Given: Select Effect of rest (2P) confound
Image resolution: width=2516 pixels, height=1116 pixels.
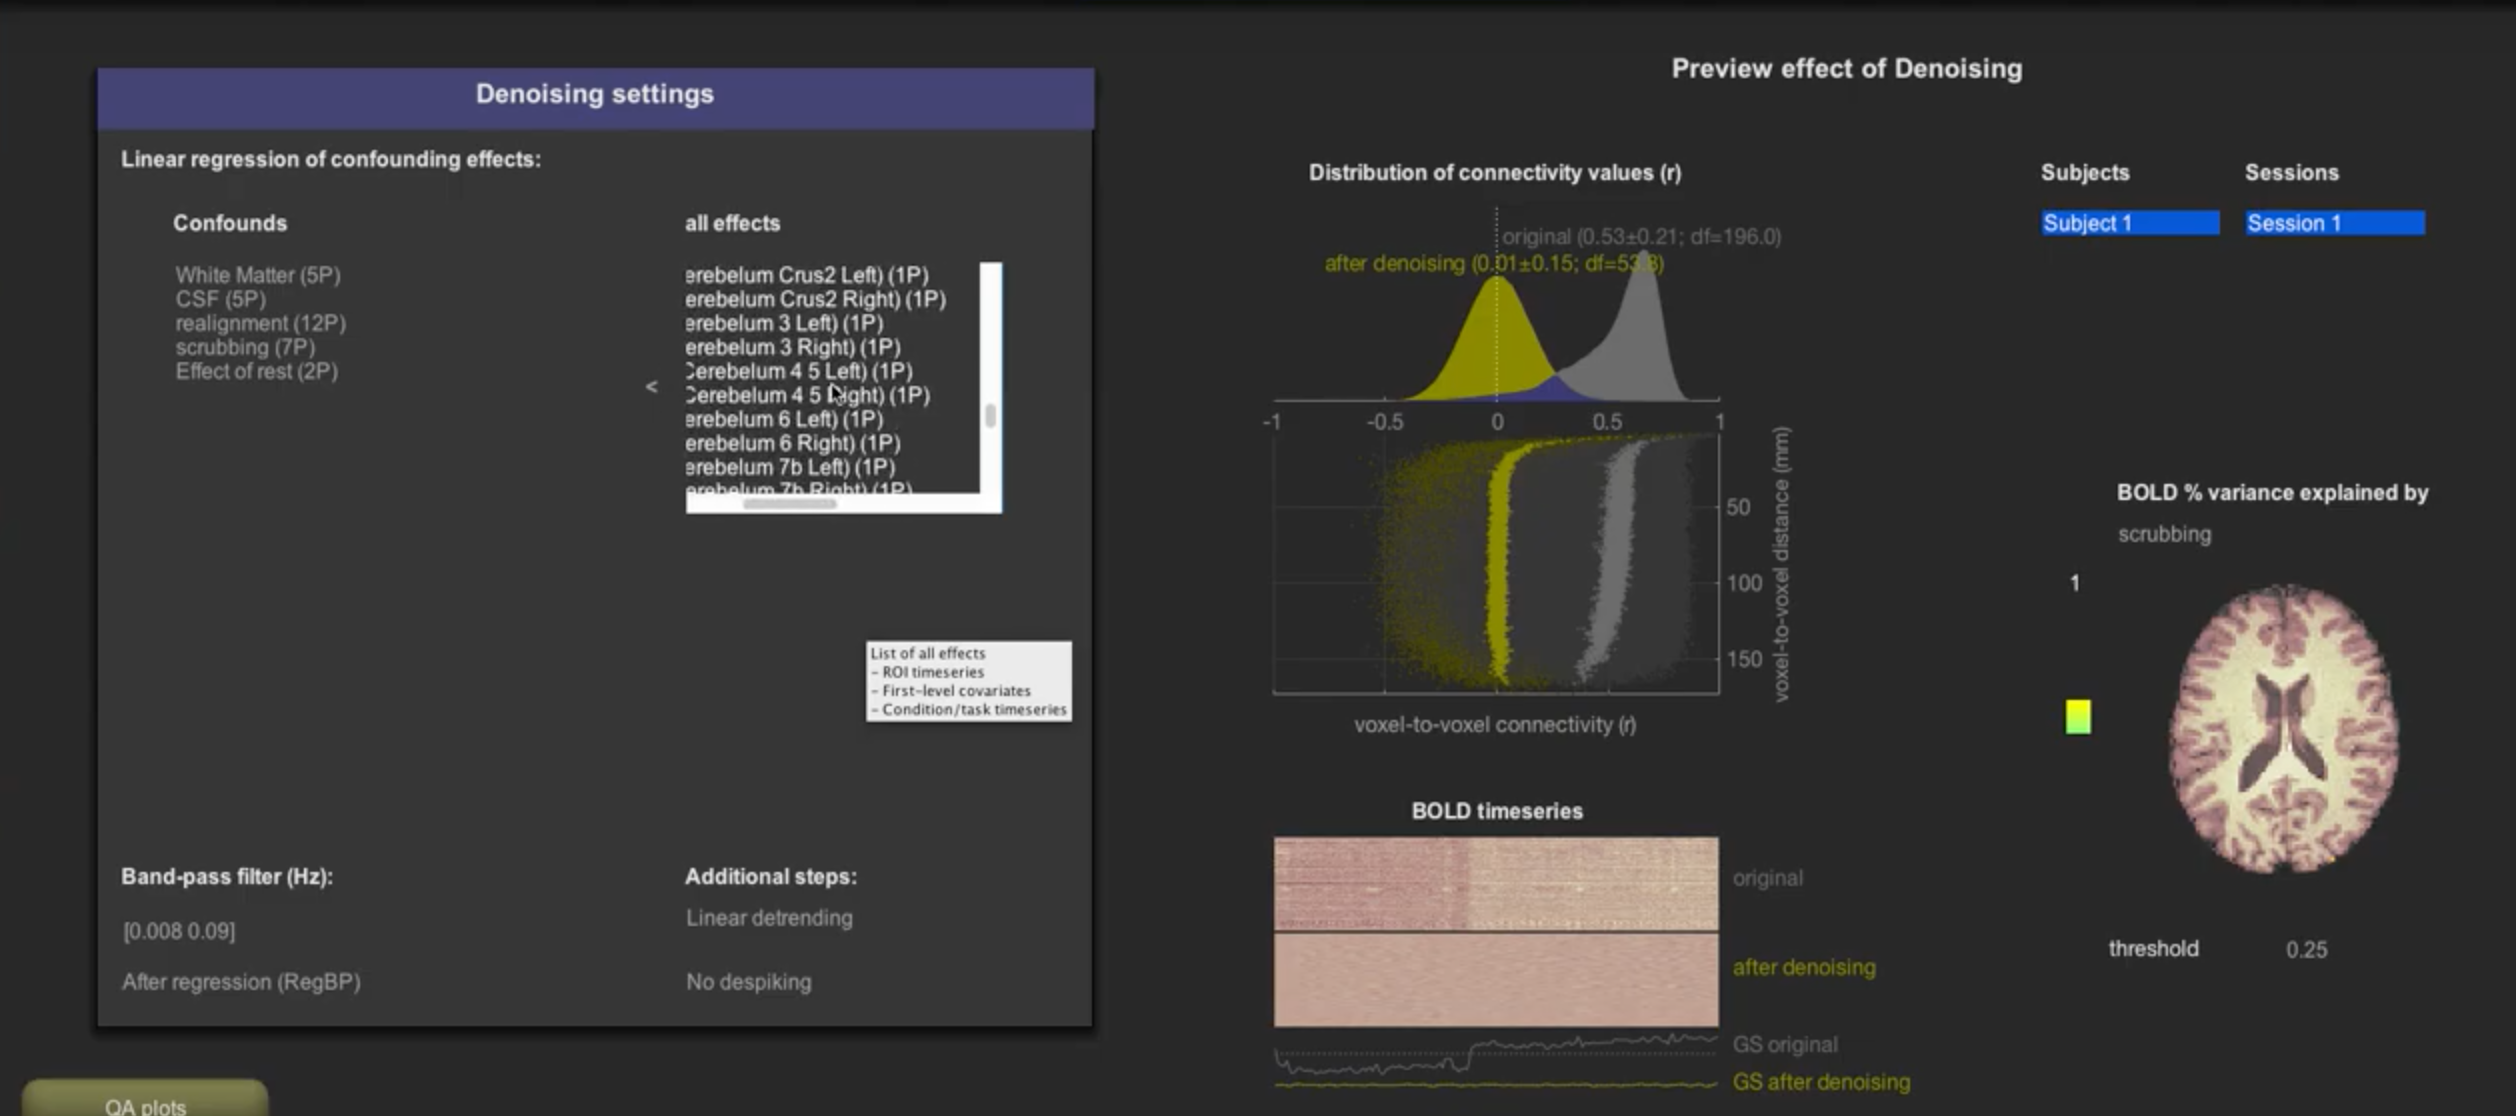Looking at the screenshot, I should [256, 371].
